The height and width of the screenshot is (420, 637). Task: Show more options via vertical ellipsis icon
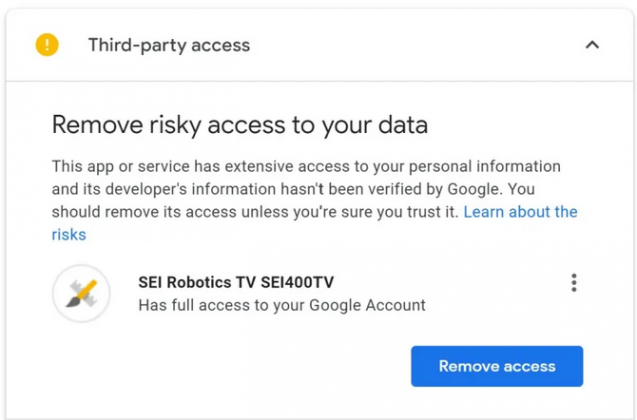(574, 283)
